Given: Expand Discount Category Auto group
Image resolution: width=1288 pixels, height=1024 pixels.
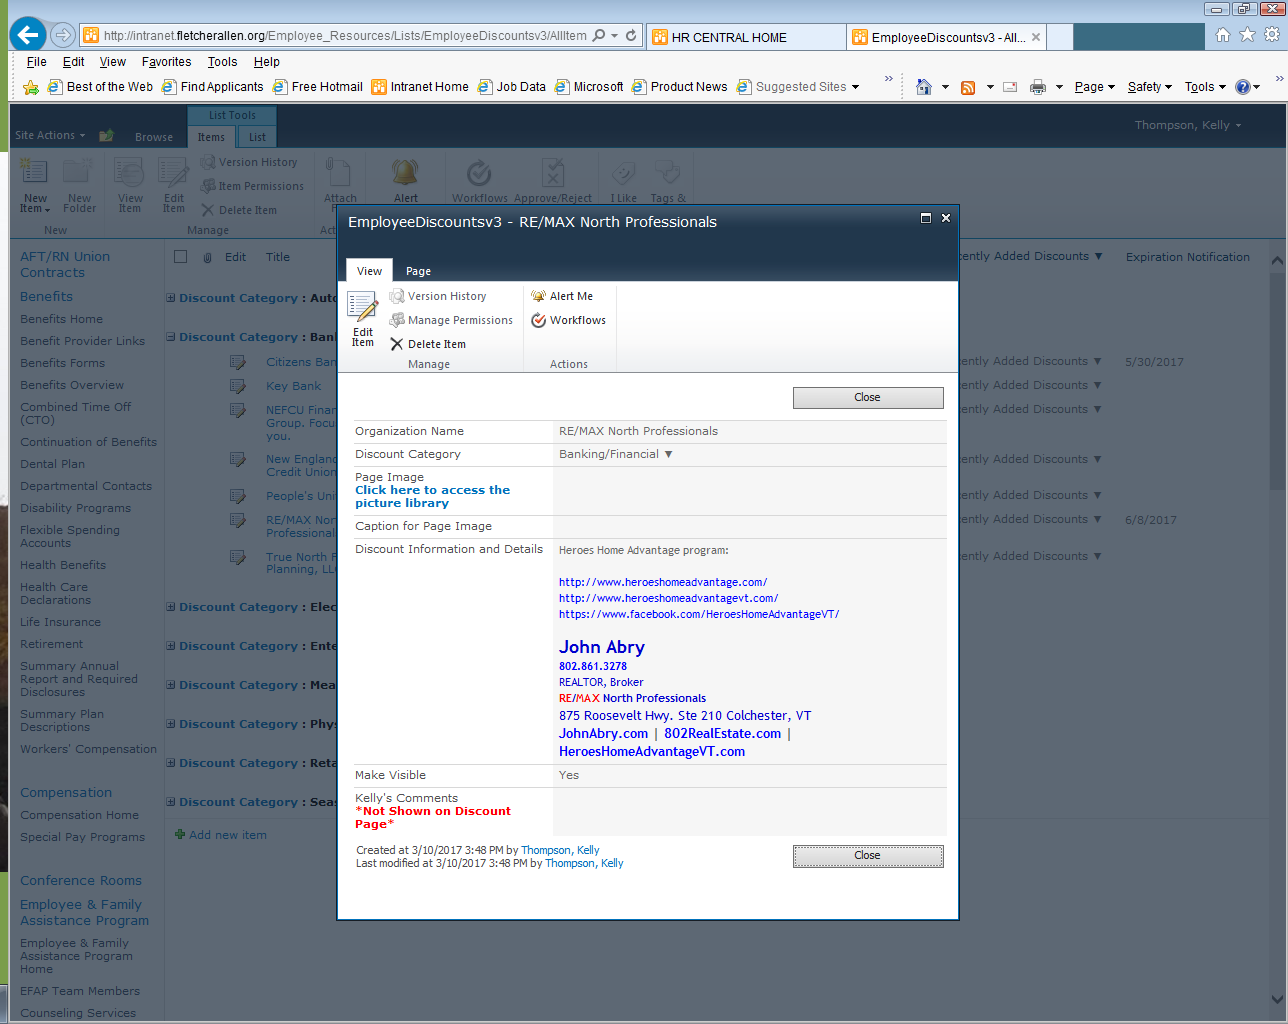Looking at the screenshot, I should tap(171, 298).
